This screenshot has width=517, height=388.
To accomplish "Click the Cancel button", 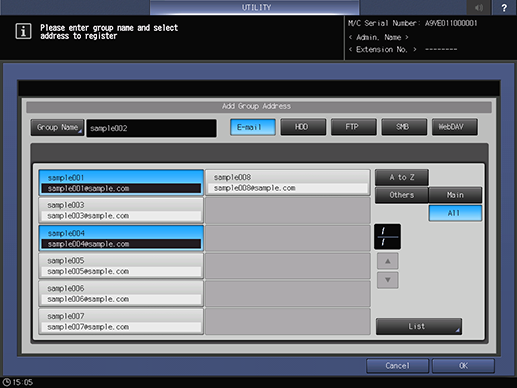I will pos(397,366).
